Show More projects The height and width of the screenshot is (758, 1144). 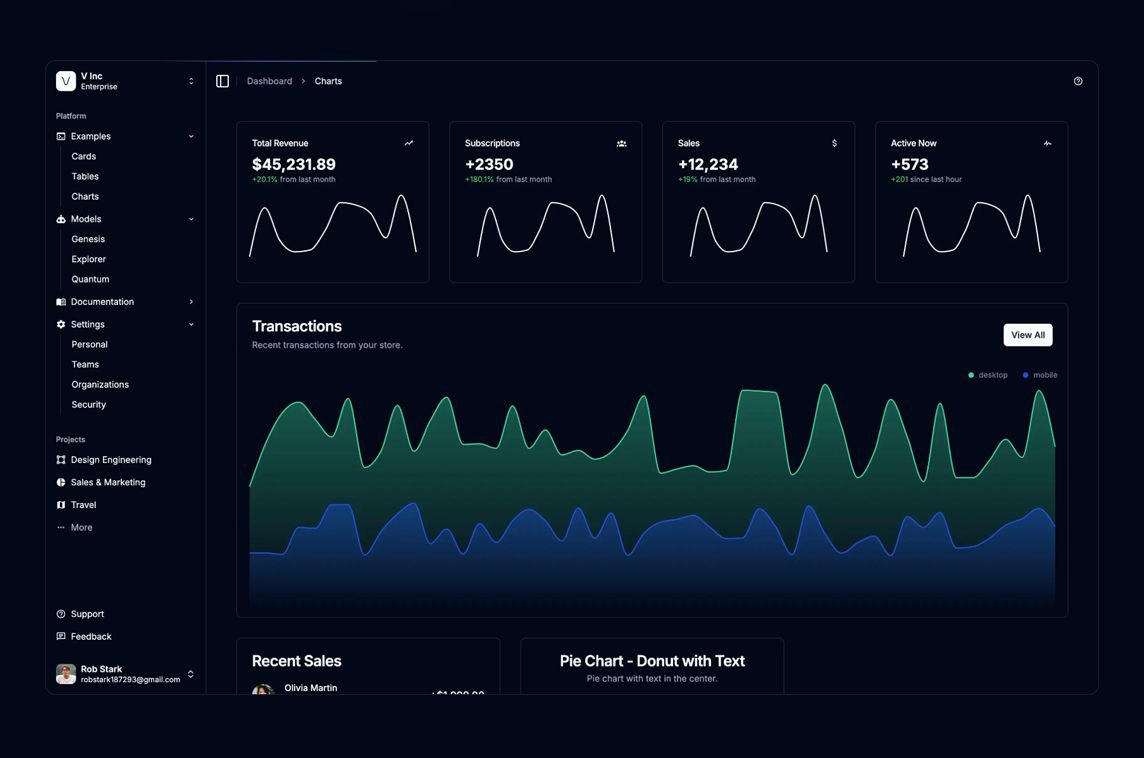pyautogui.click(x=81, y=527)
